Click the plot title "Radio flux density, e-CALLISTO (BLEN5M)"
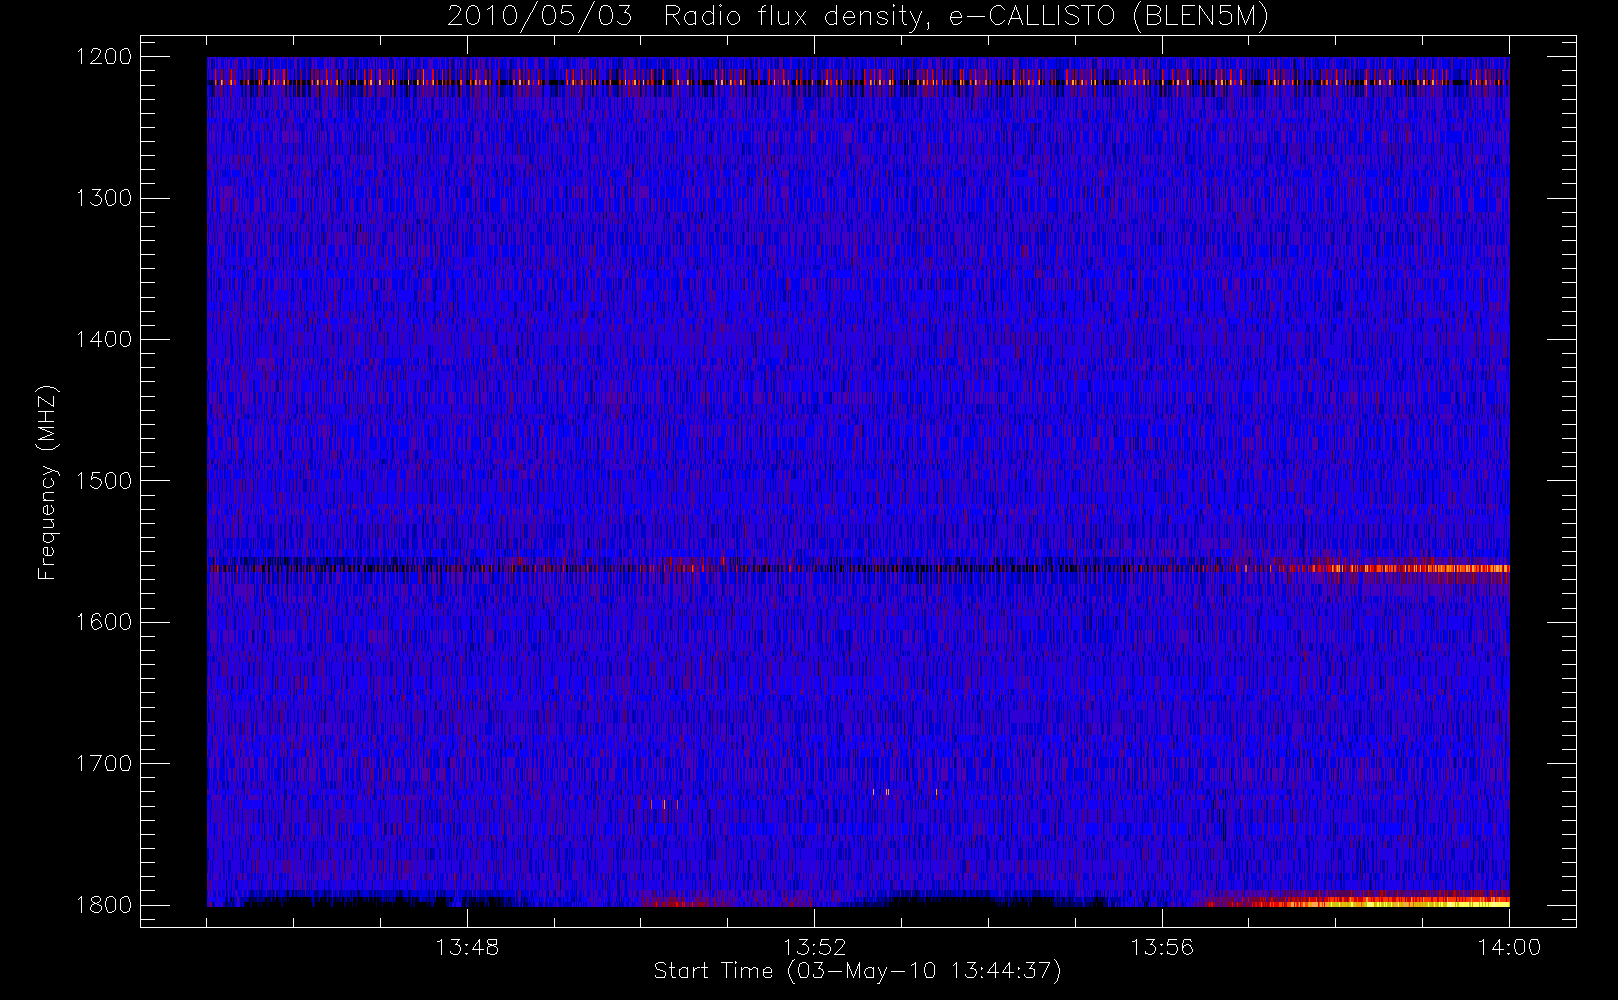 [966, 17]
